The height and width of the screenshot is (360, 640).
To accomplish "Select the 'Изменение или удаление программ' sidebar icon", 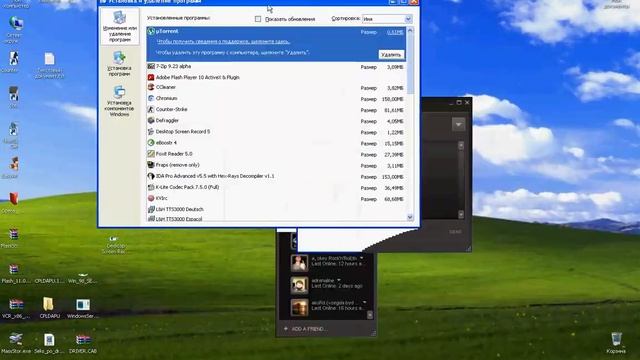I will [x=119, y=18].
